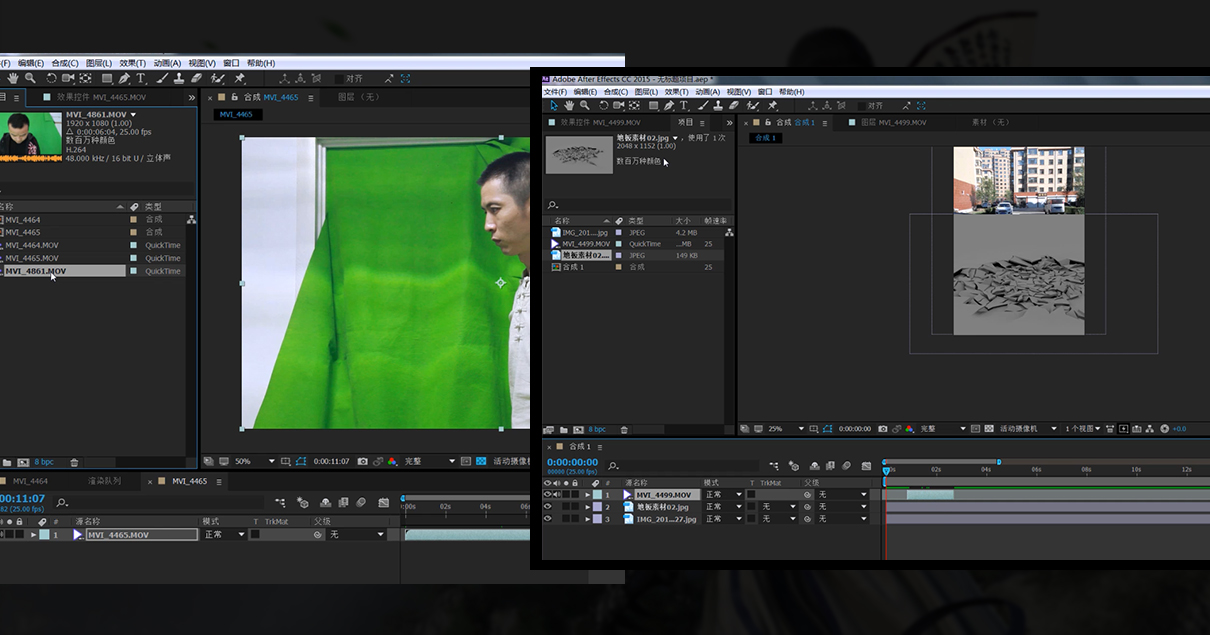Click the label color swatch of layer 1 MVI_4499.MOV
The height and width of the screenshot is (635, 1210).
598,494
